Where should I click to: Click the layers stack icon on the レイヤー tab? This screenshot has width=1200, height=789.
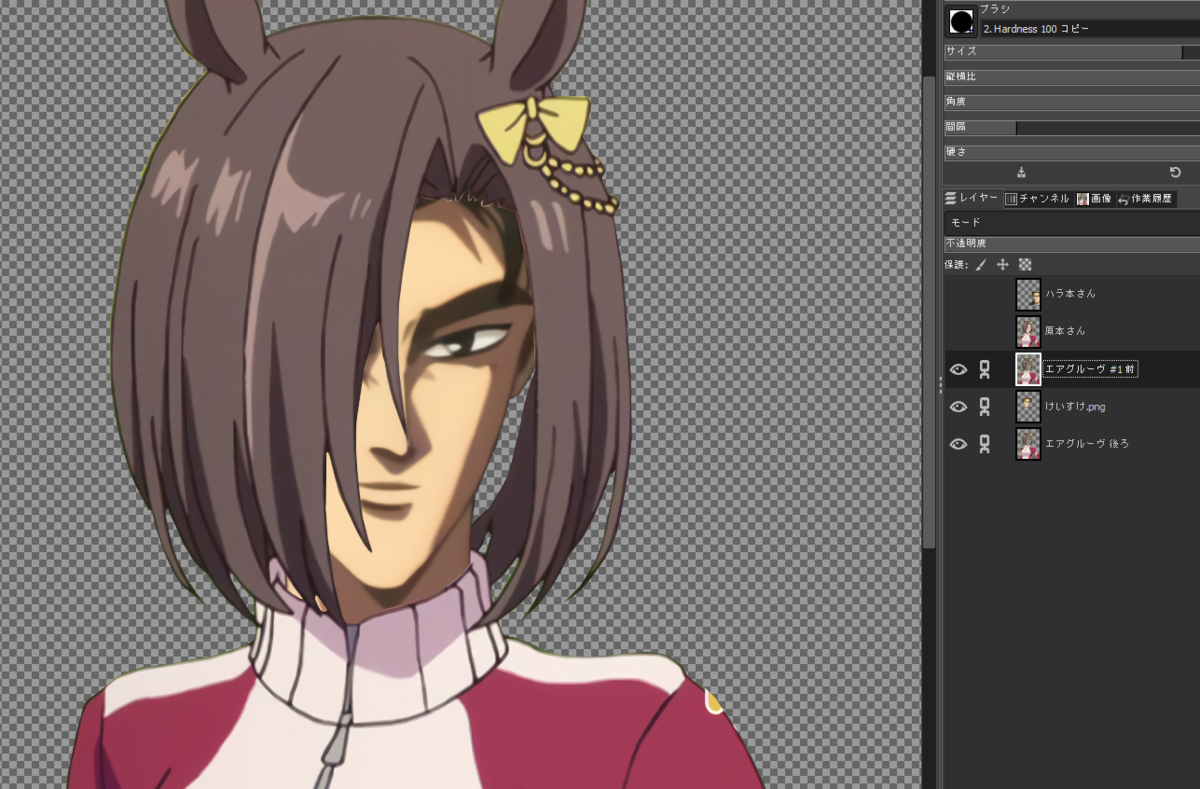tap(951, 197)
